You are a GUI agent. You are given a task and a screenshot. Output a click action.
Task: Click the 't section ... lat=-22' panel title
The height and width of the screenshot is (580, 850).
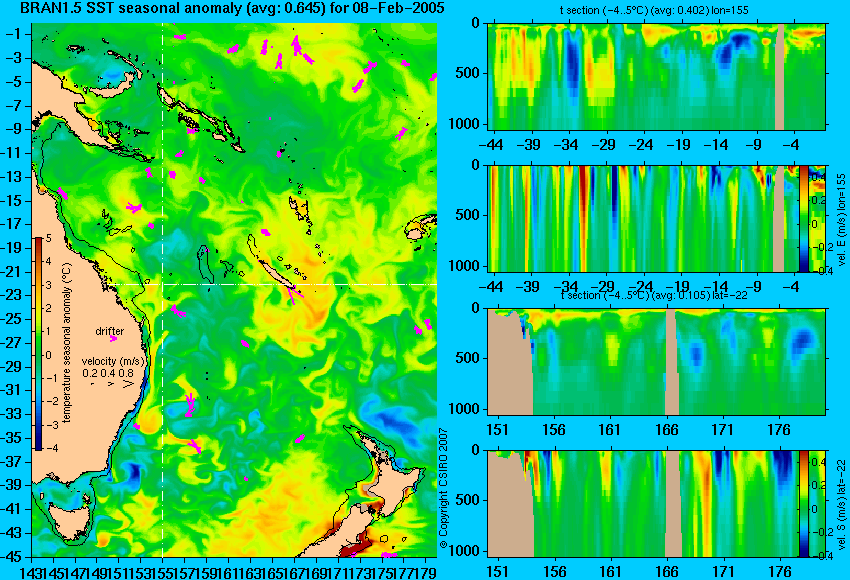click(x=654, y=295)
